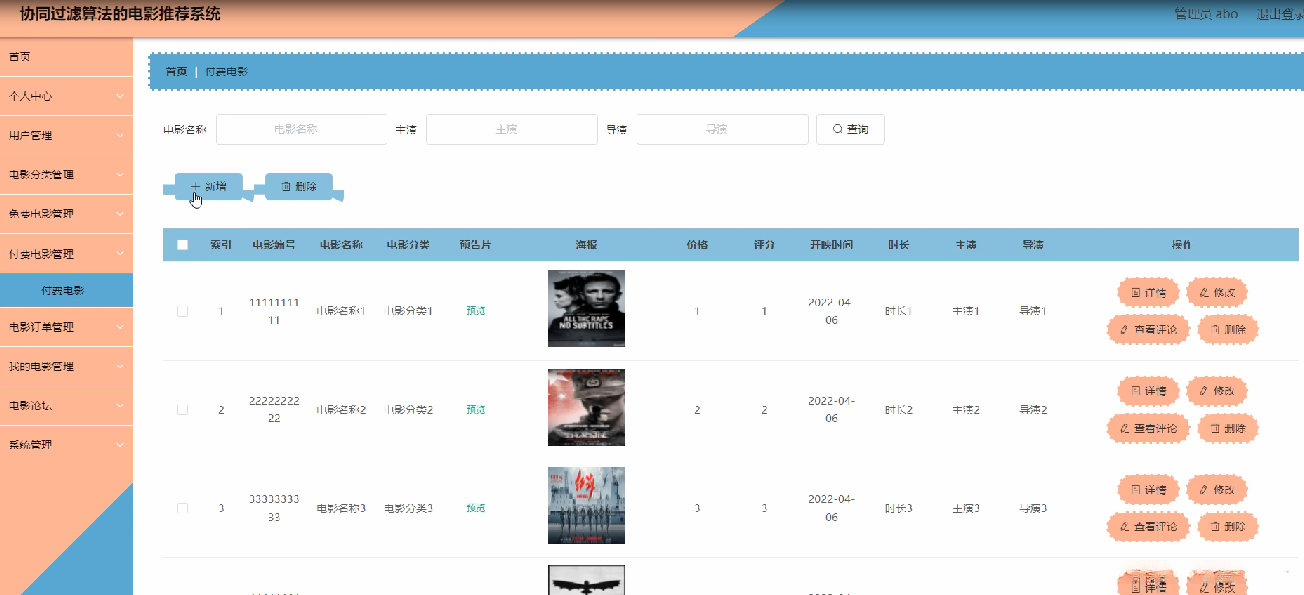Expand the 免费电影管理 sidebar chevron

(x=119, y=214)
